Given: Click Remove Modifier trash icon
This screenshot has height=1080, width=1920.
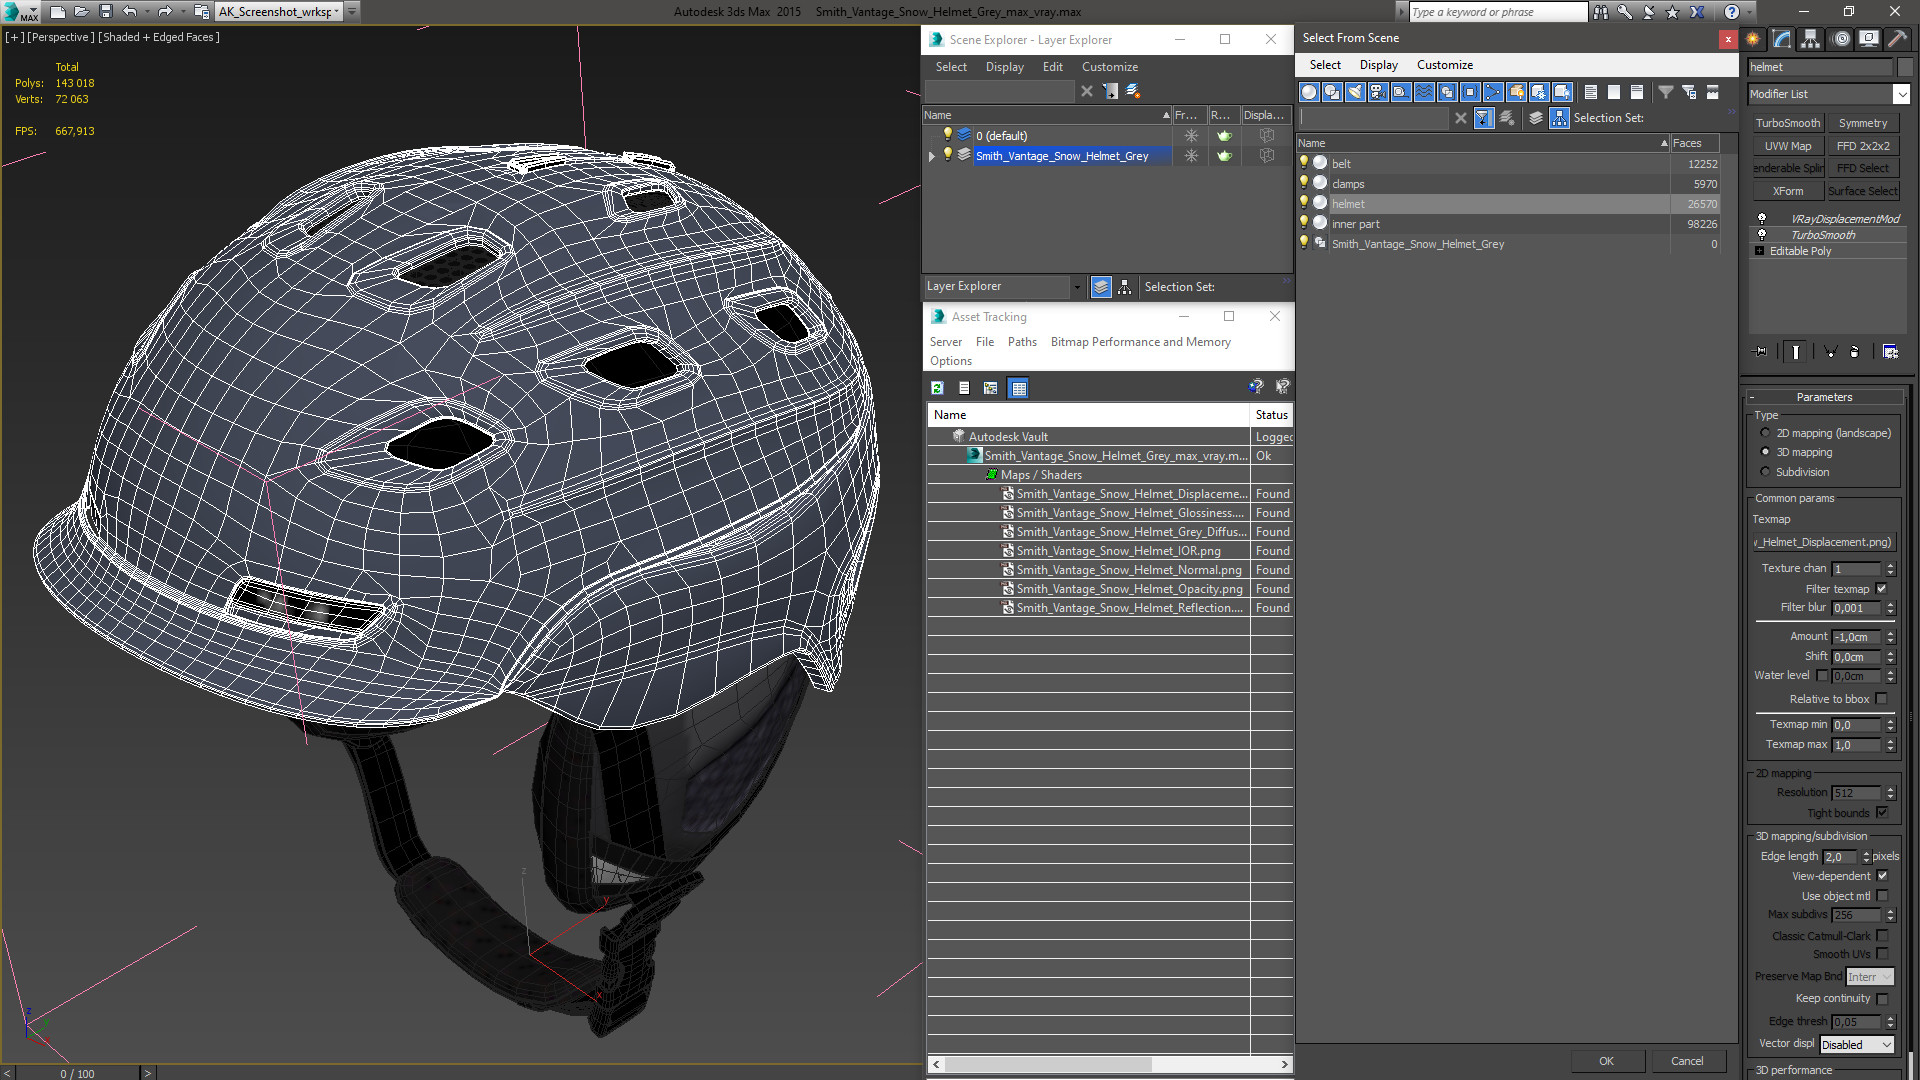Looking at the screenshot, I should tap(1855, 352).
